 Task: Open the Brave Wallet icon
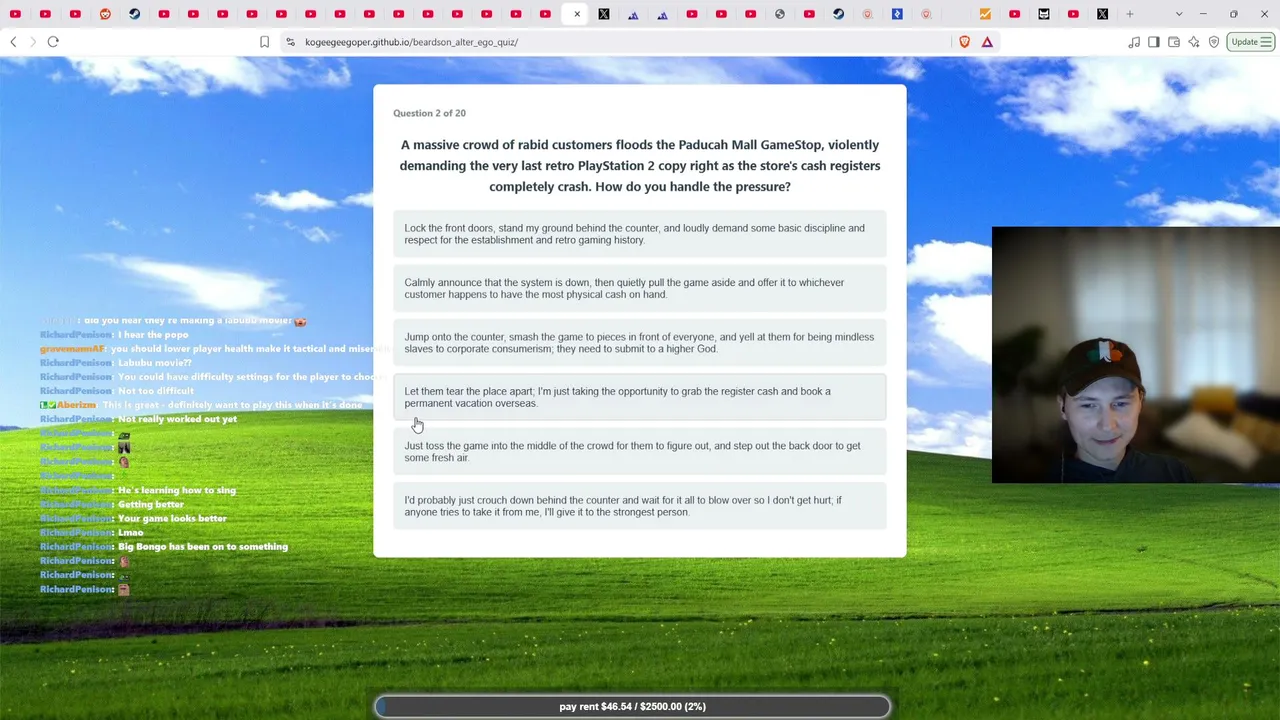(x=1174, y=42)
